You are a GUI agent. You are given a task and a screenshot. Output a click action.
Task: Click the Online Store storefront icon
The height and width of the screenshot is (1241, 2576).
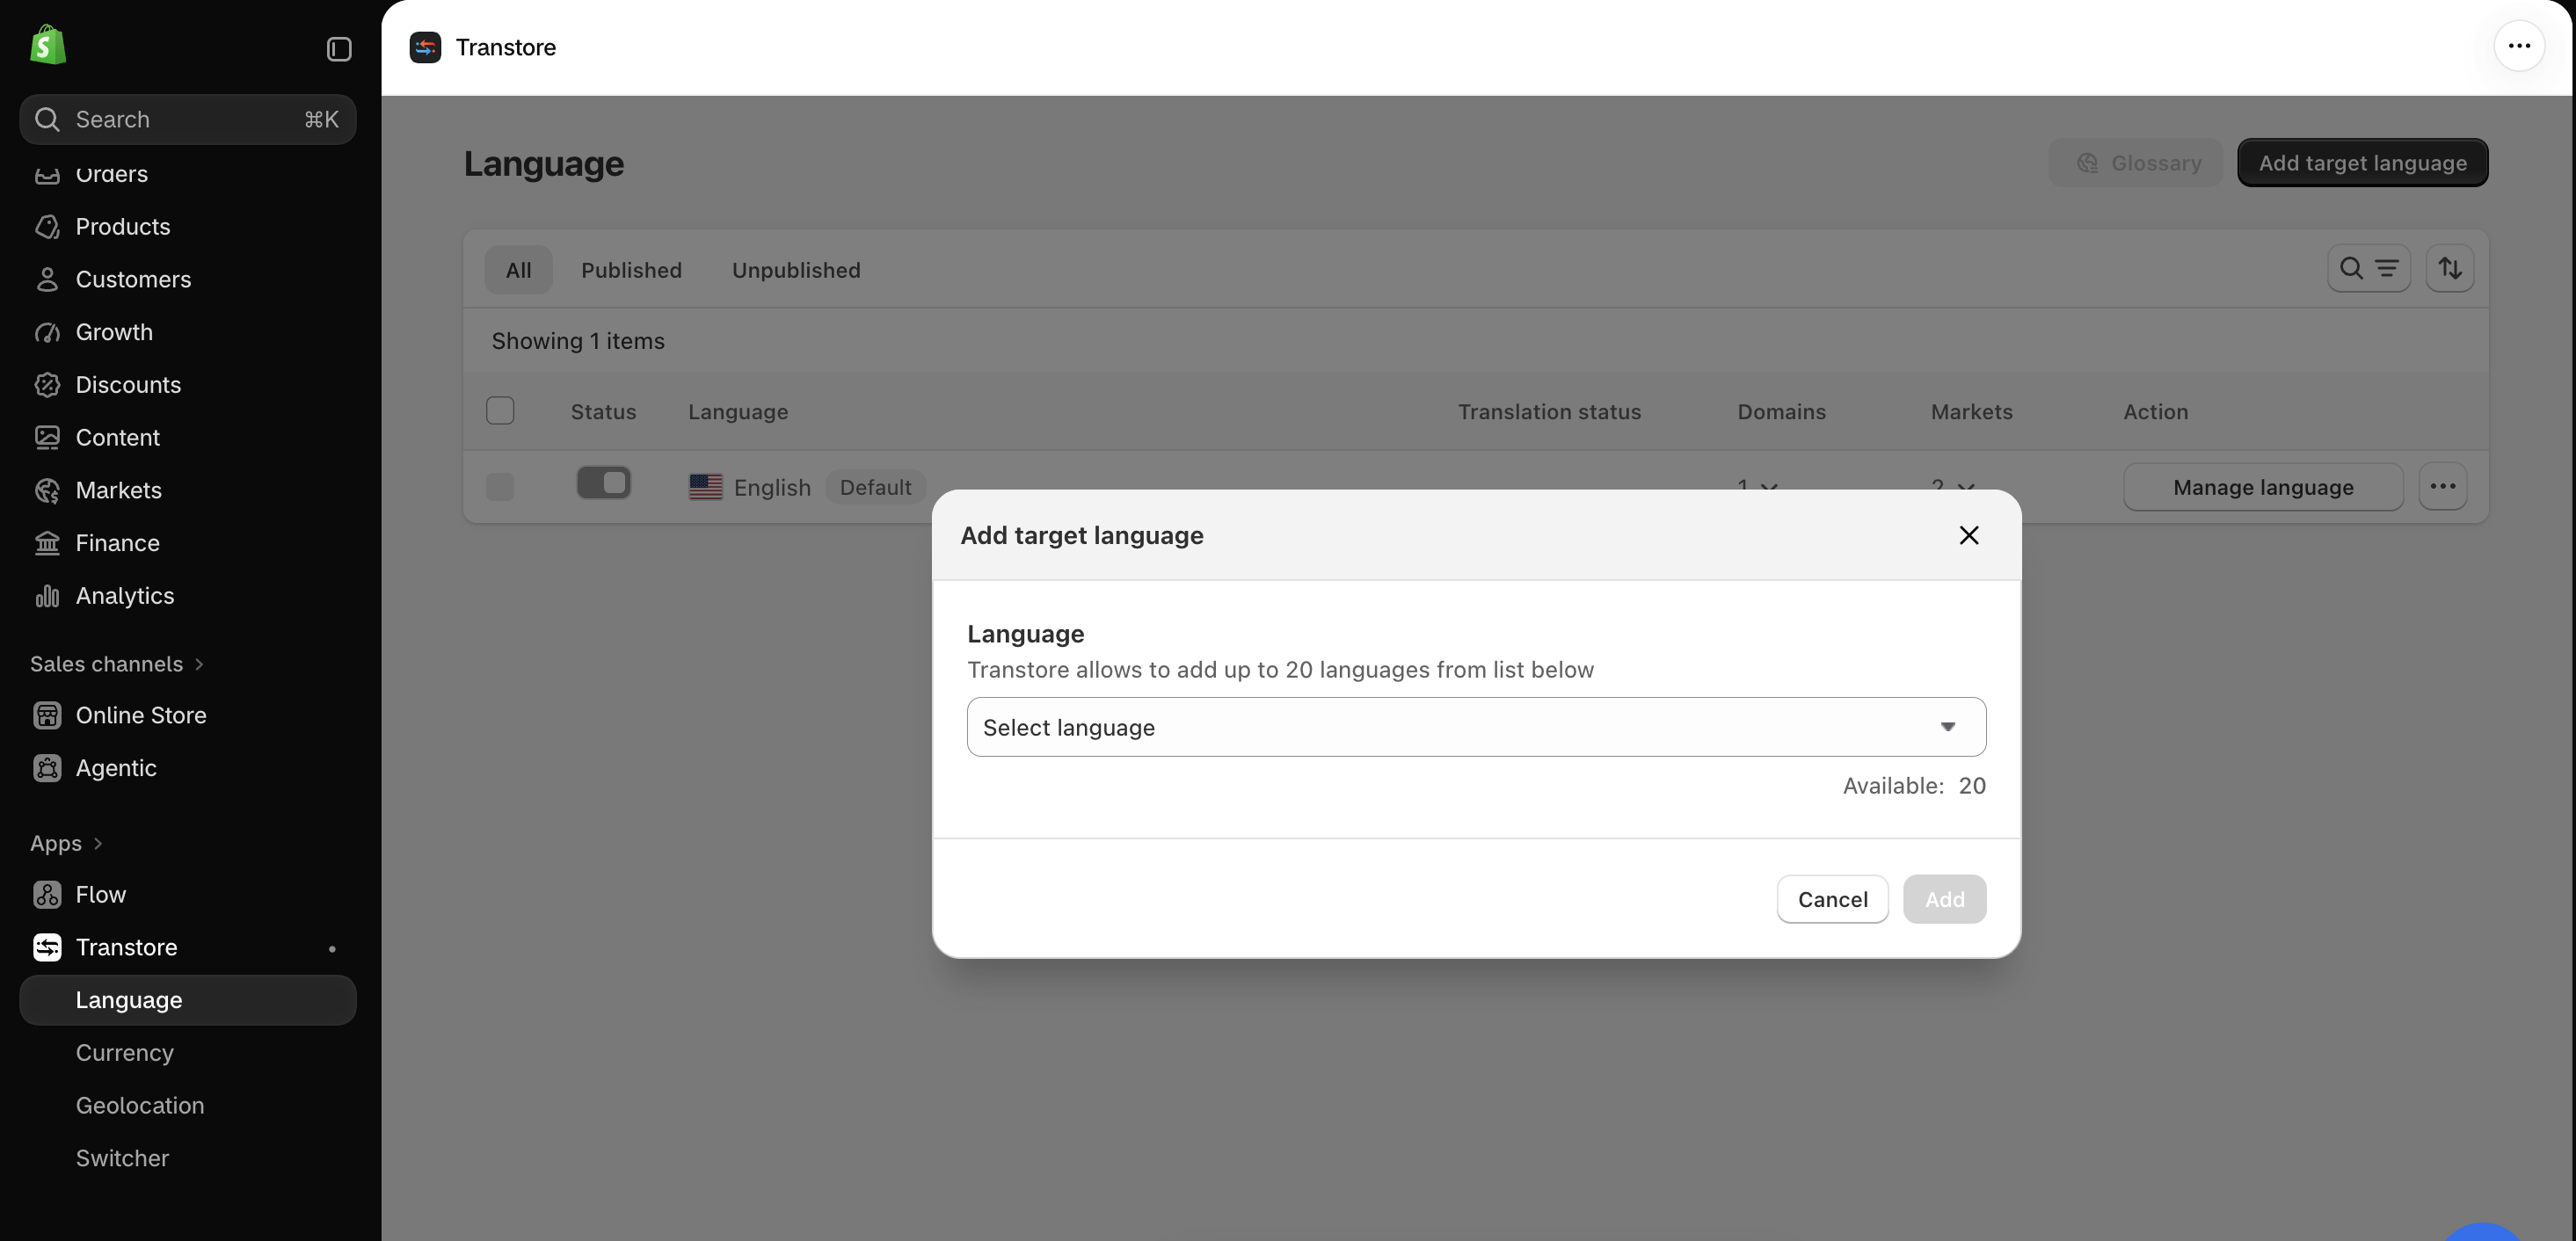pyautogui.click(x=47, y=715)
